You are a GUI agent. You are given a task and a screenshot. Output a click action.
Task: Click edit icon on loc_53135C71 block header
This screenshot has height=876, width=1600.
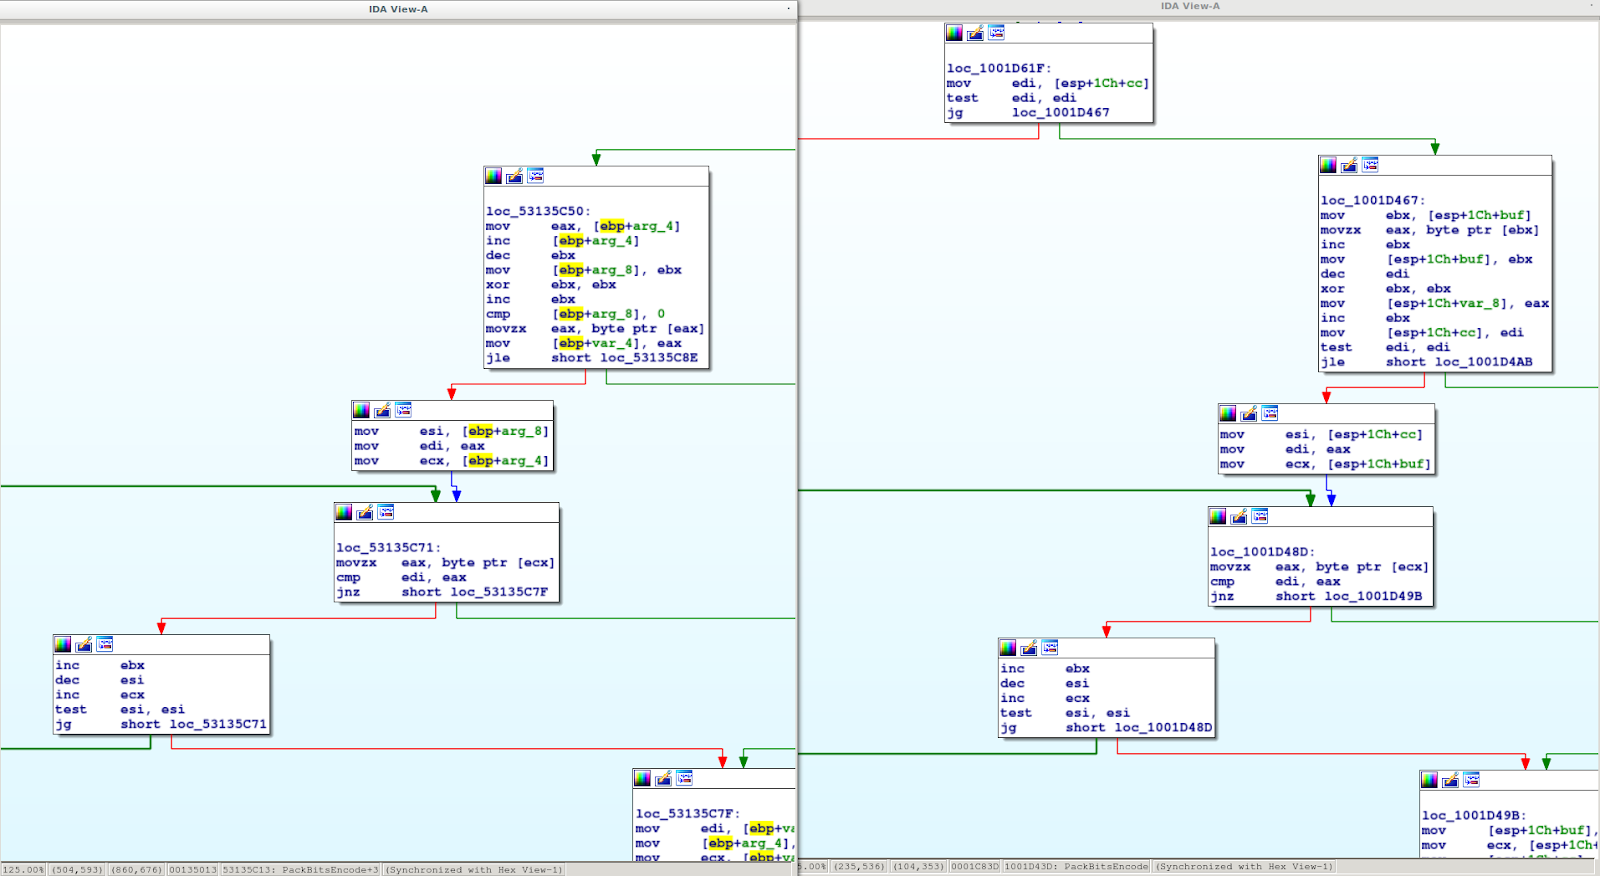[x=365, y=512]
